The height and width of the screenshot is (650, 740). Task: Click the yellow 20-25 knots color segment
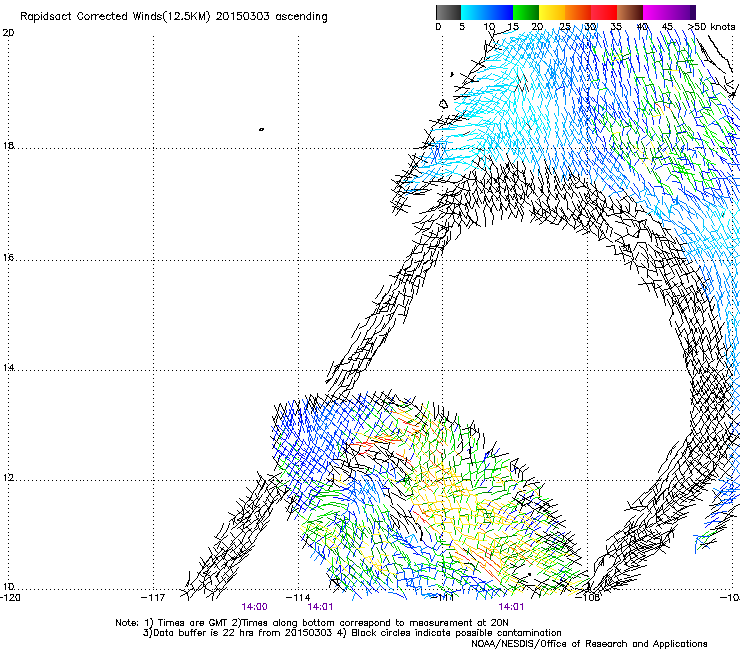[552, 12]
